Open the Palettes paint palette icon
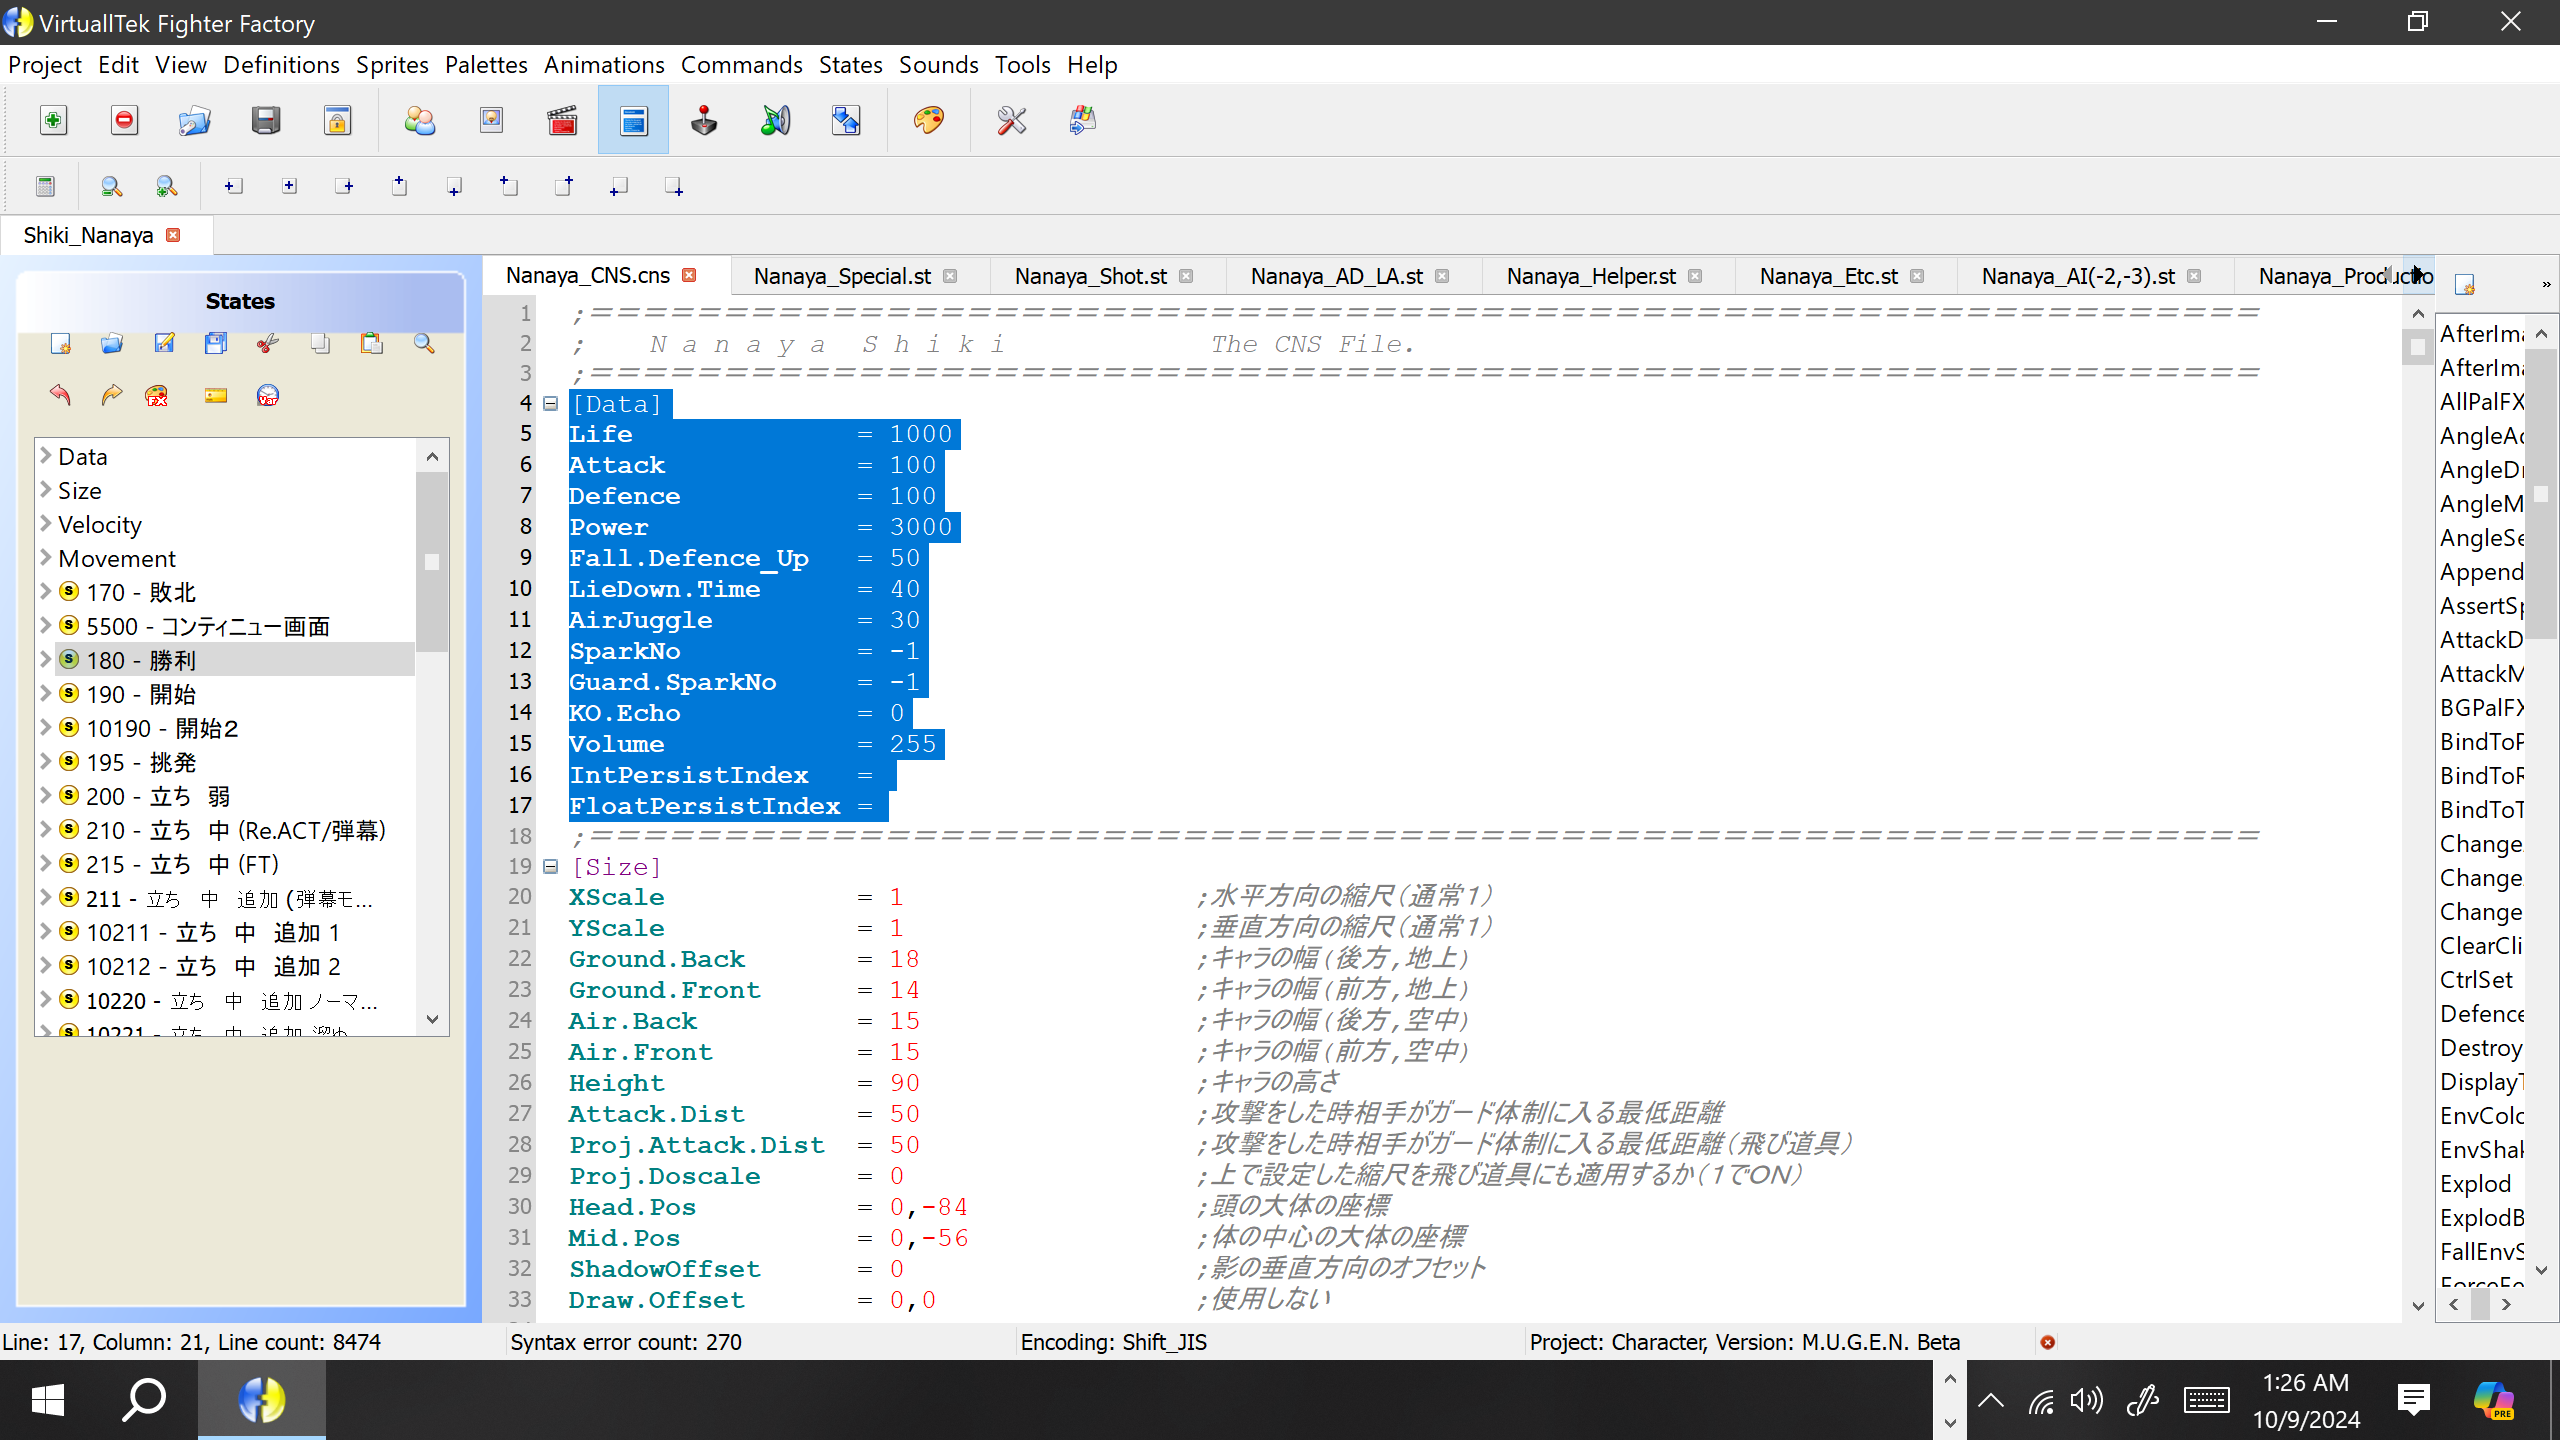 (x=928, y=121)
